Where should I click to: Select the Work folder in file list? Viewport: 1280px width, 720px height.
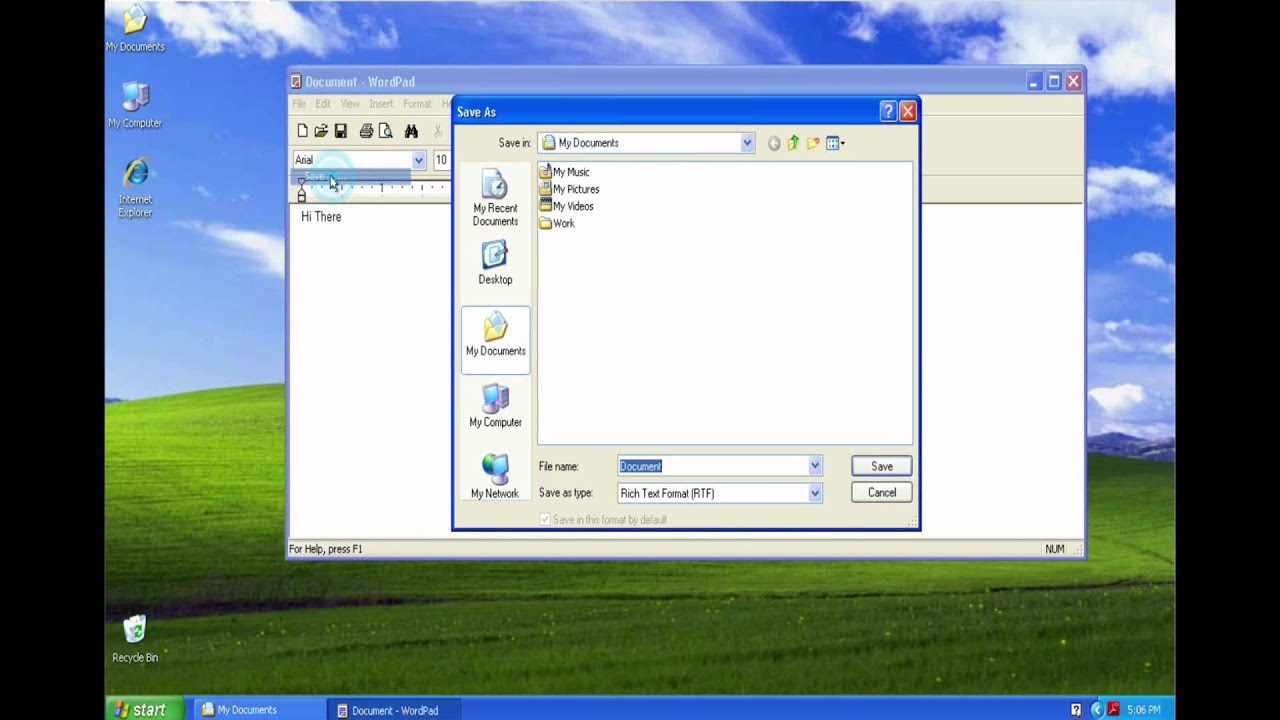tap(557, 223)
